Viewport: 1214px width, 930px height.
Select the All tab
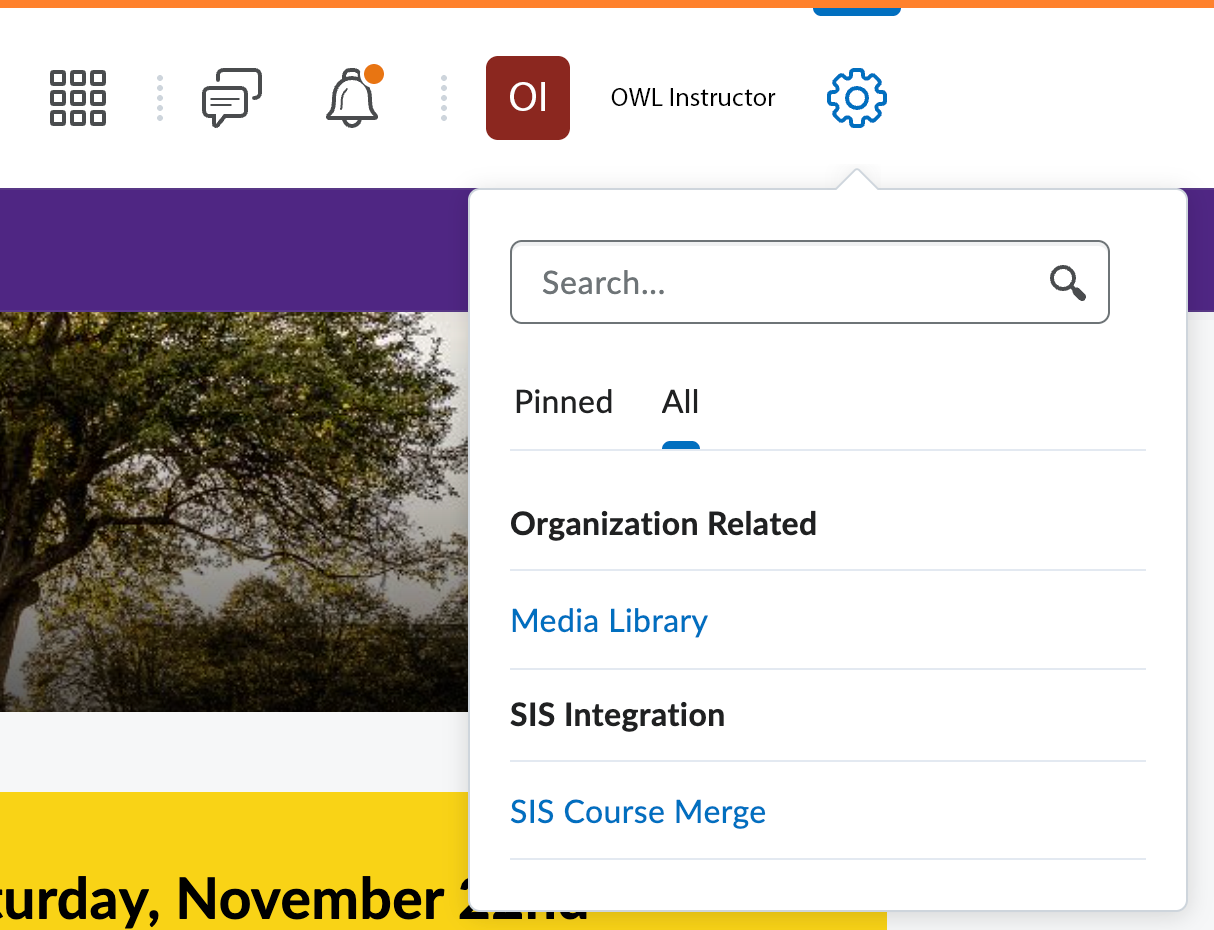[x=680, y=402]
